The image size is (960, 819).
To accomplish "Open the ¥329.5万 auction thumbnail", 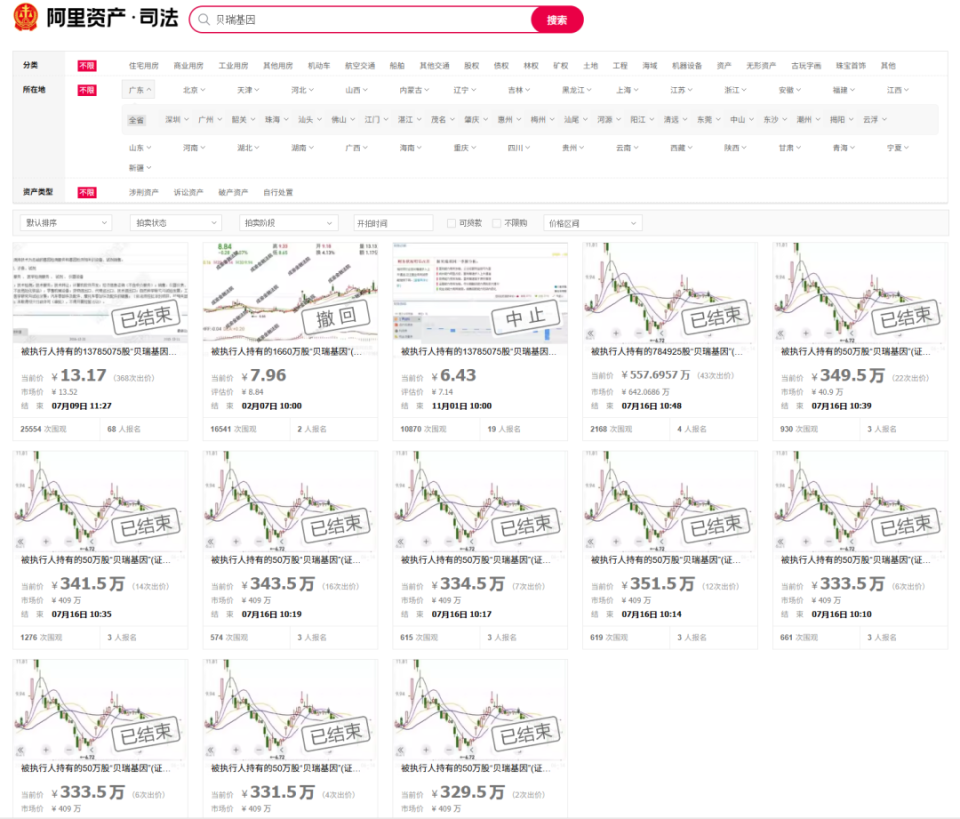I will coord(480,709).
